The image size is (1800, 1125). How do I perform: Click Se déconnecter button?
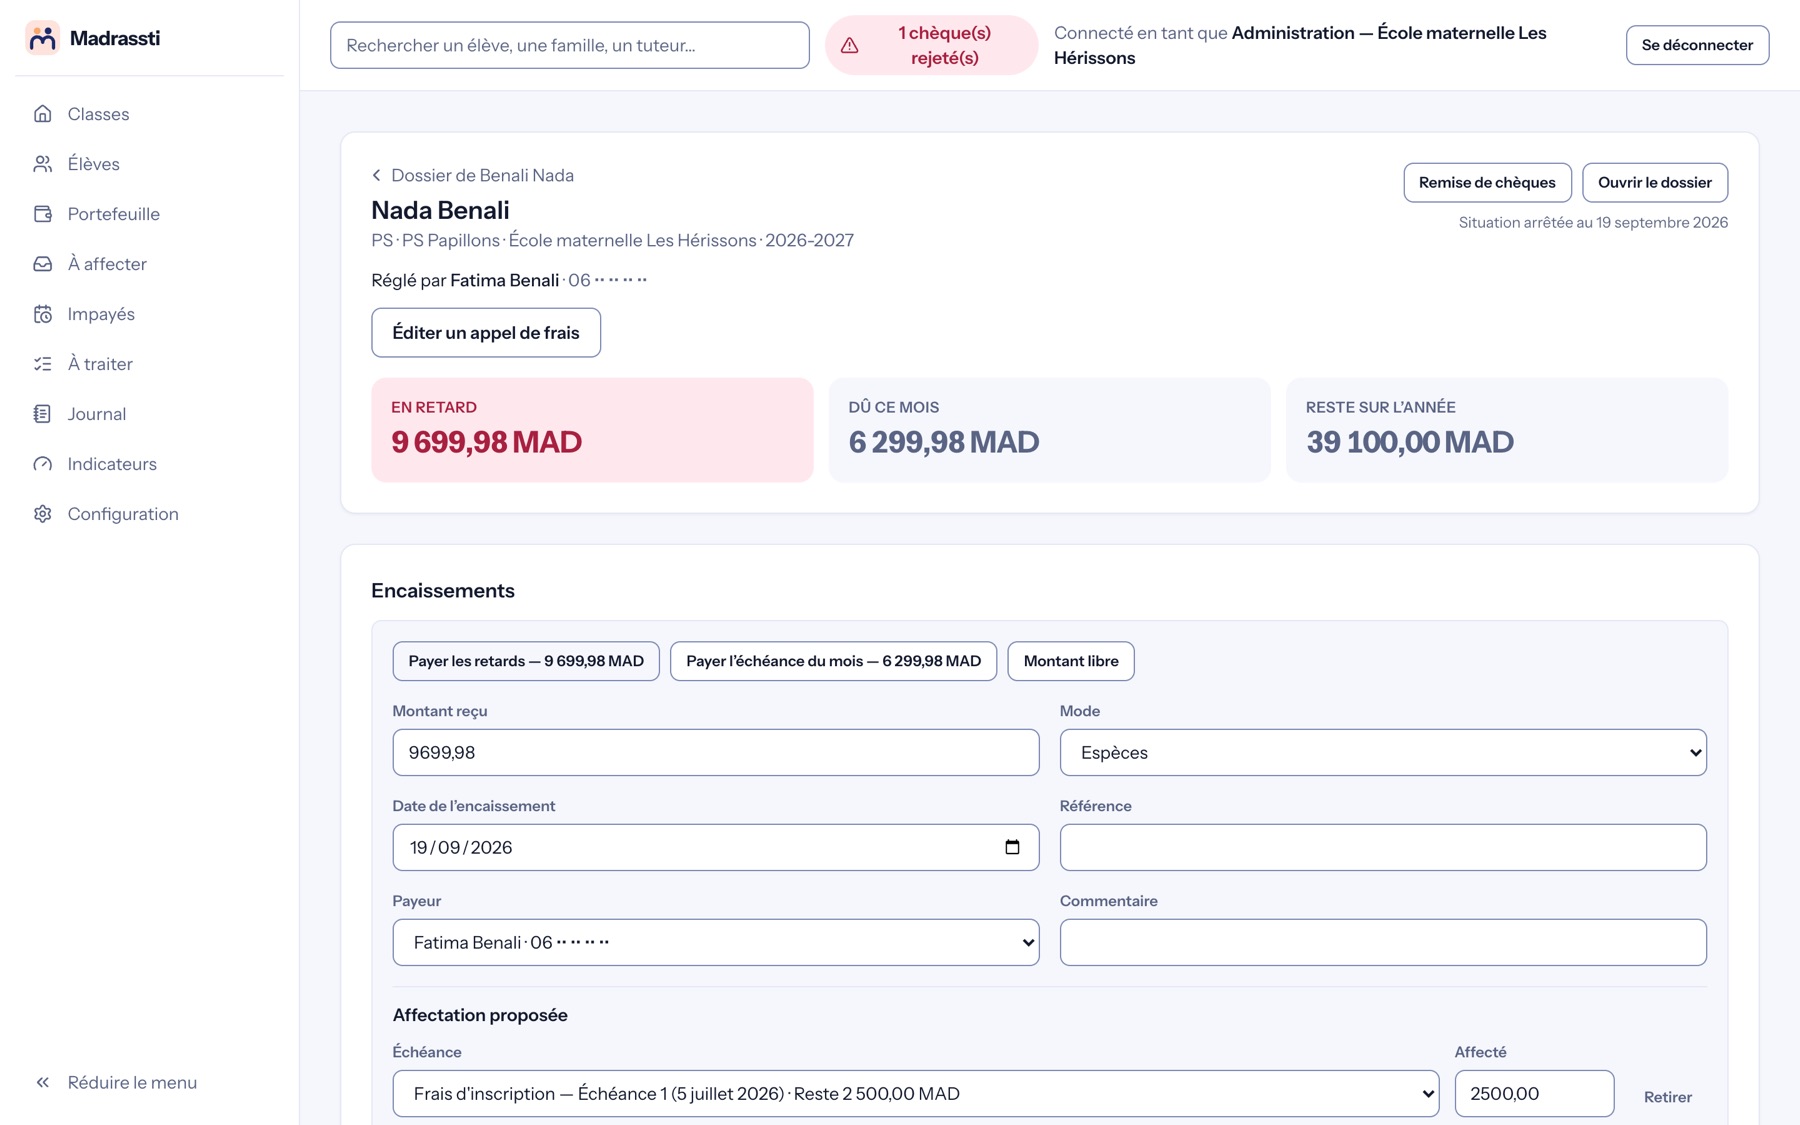(x=1697, y=45)
